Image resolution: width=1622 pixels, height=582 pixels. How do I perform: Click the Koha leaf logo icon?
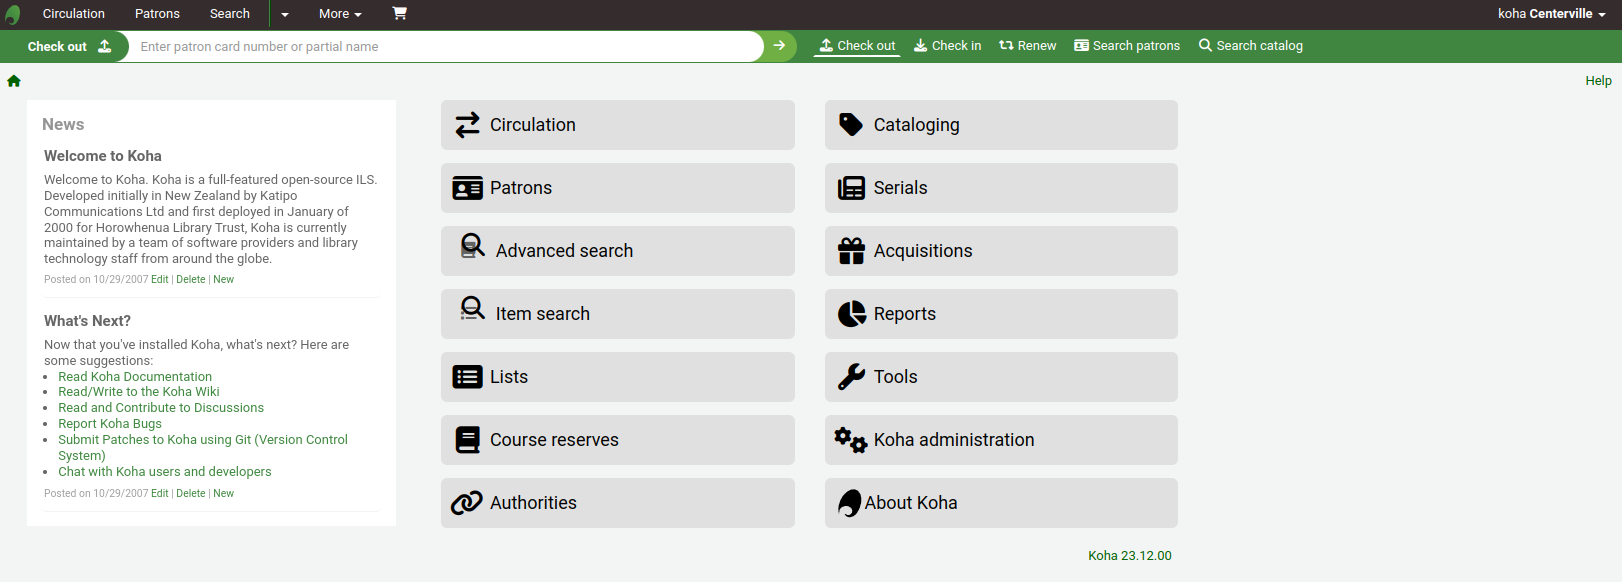[13, 15]
